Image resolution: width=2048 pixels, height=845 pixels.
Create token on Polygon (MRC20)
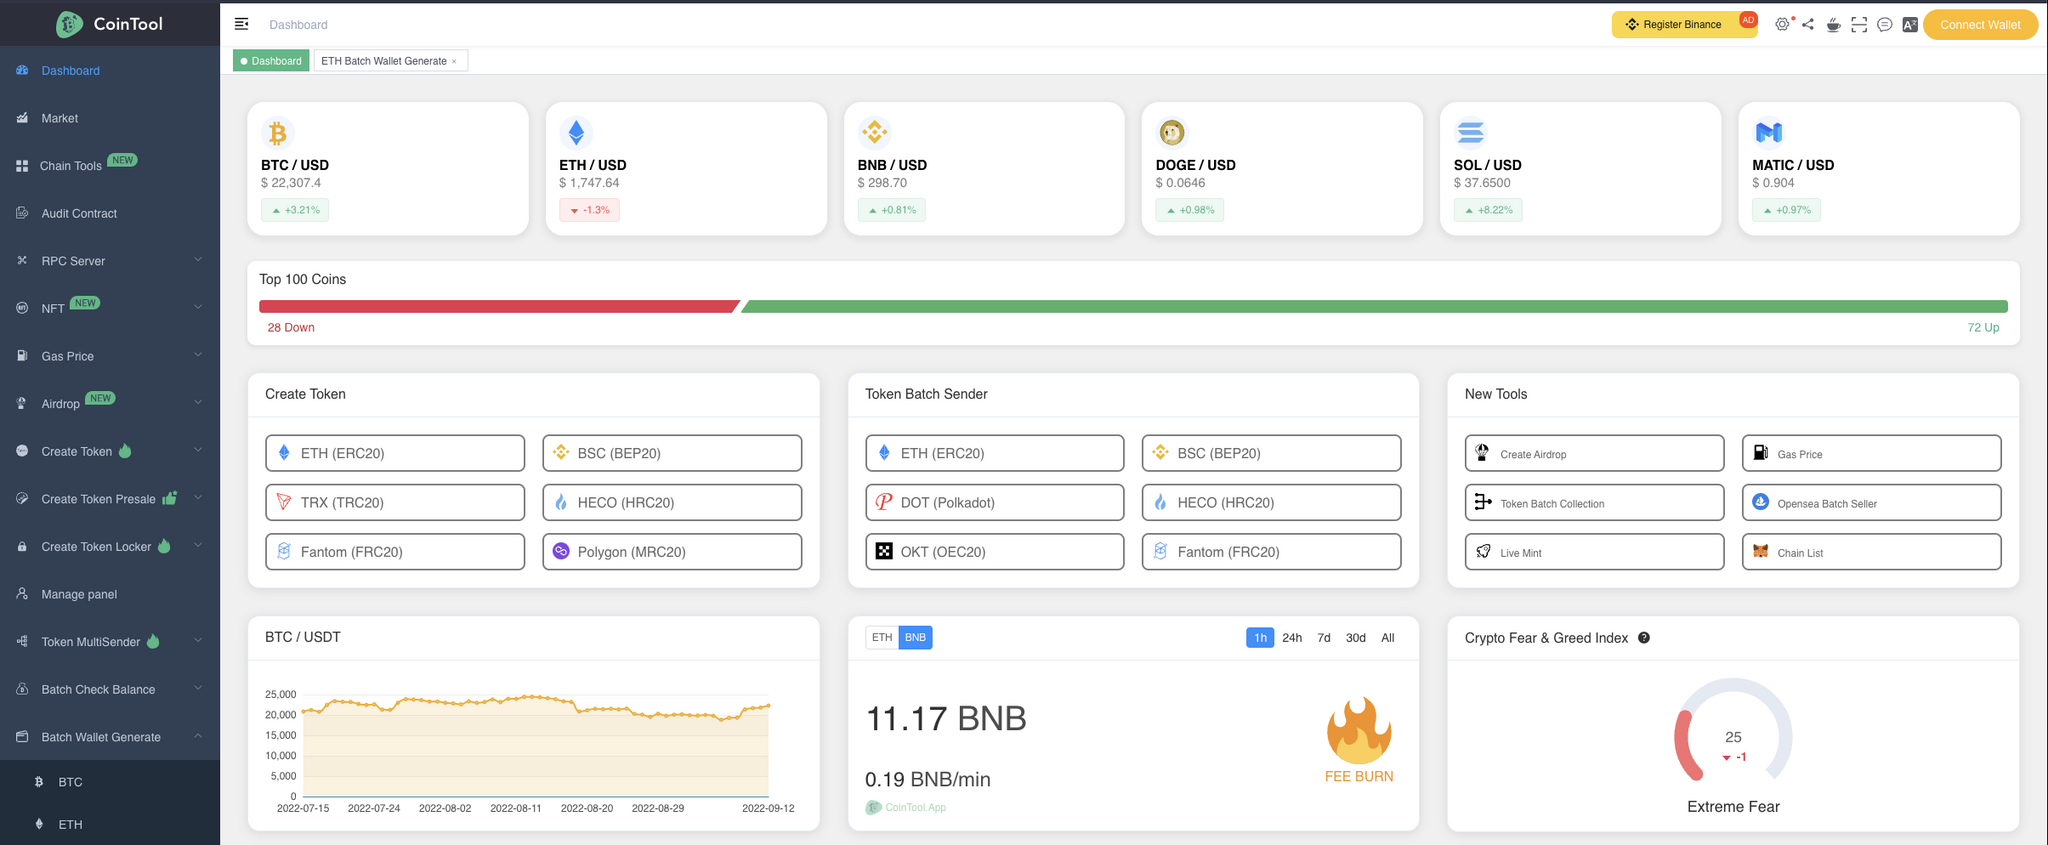[672, 552]
